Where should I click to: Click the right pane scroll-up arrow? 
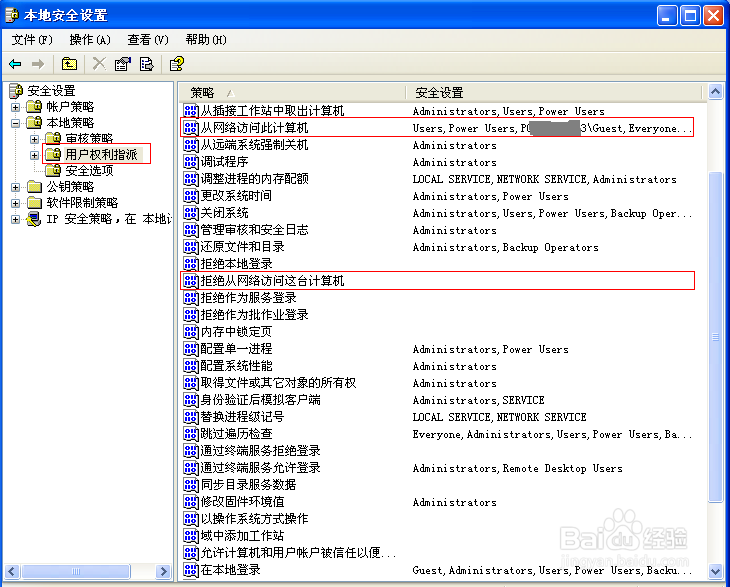pyautogui.click(x=716, y=92)
